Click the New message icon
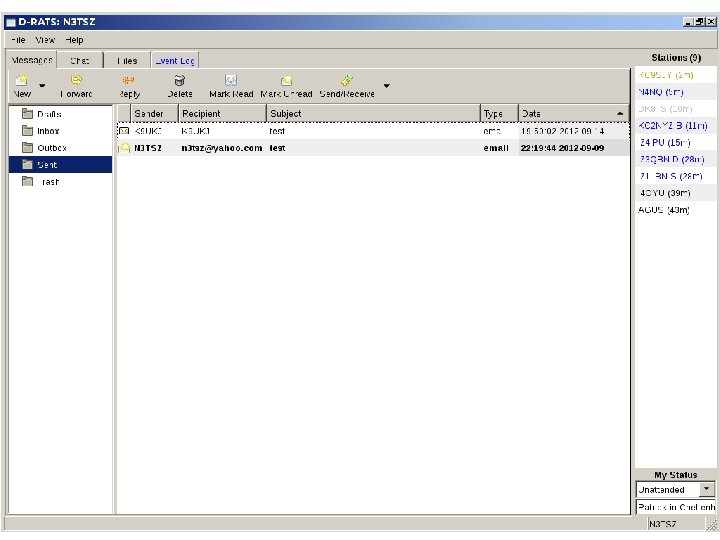Viewport: 720px width, 540px height. coord(22,81)
